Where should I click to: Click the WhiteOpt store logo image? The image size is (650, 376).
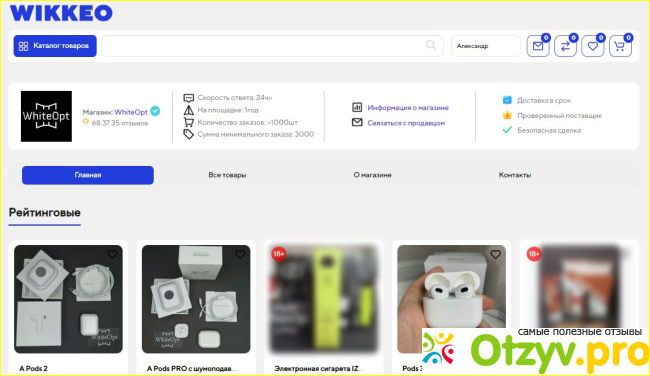(46, 116)
